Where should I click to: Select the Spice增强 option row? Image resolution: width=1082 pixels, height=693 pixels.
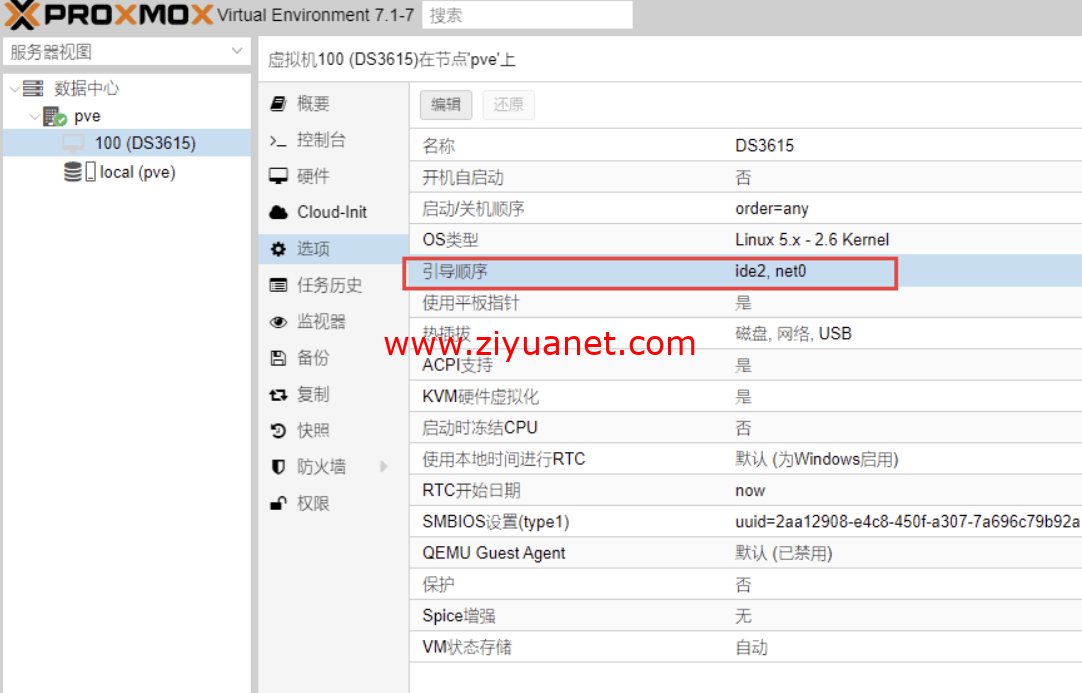click(746, 616)
